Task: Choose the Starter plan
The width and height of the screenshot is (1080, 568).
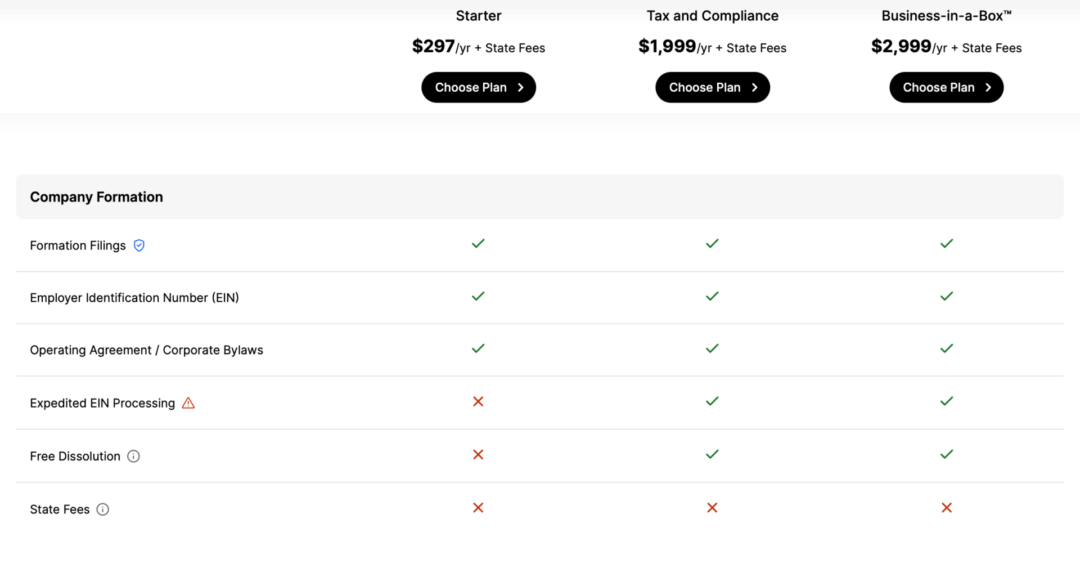Action: [478, 87]
